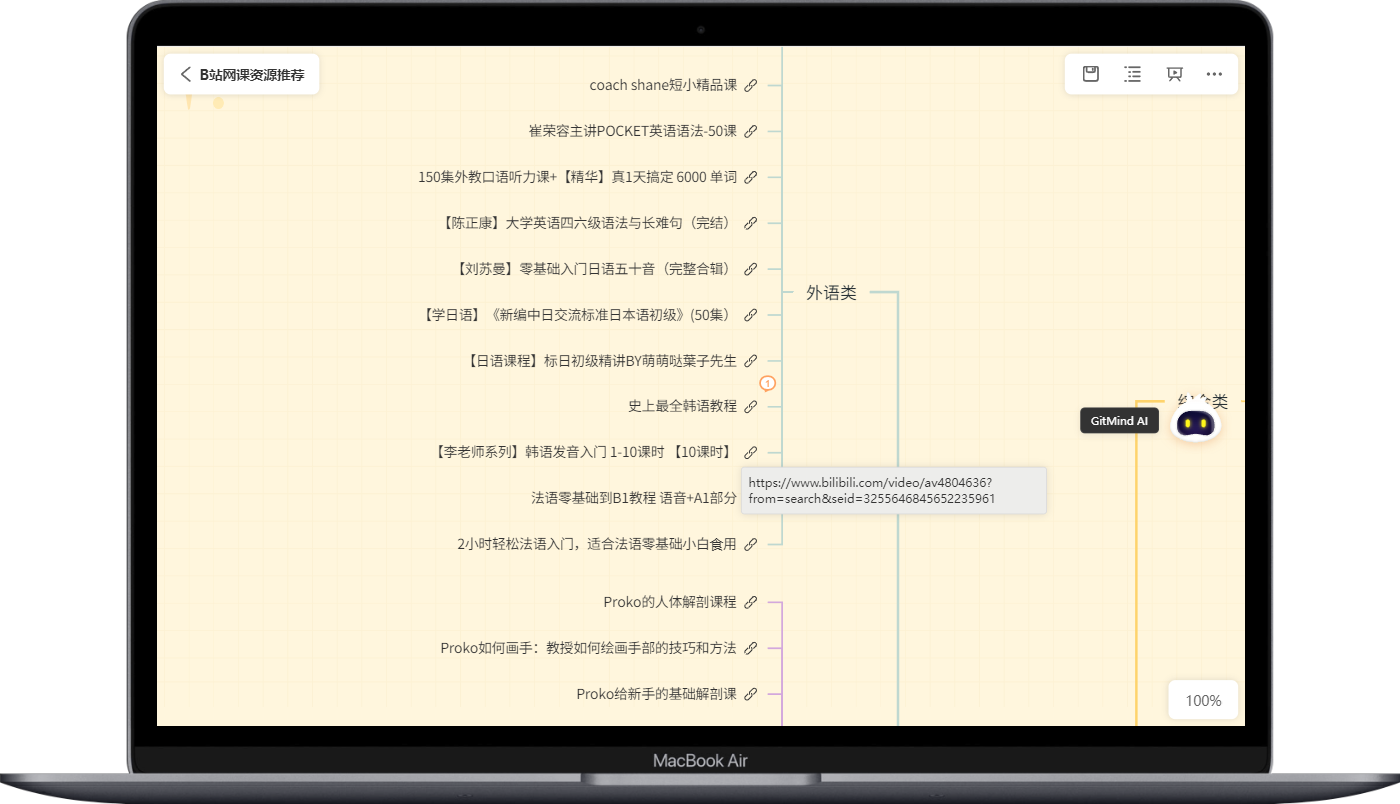Open the more options ellipsis menu
Screen dimensions: 1400x804
point(1214,74)
